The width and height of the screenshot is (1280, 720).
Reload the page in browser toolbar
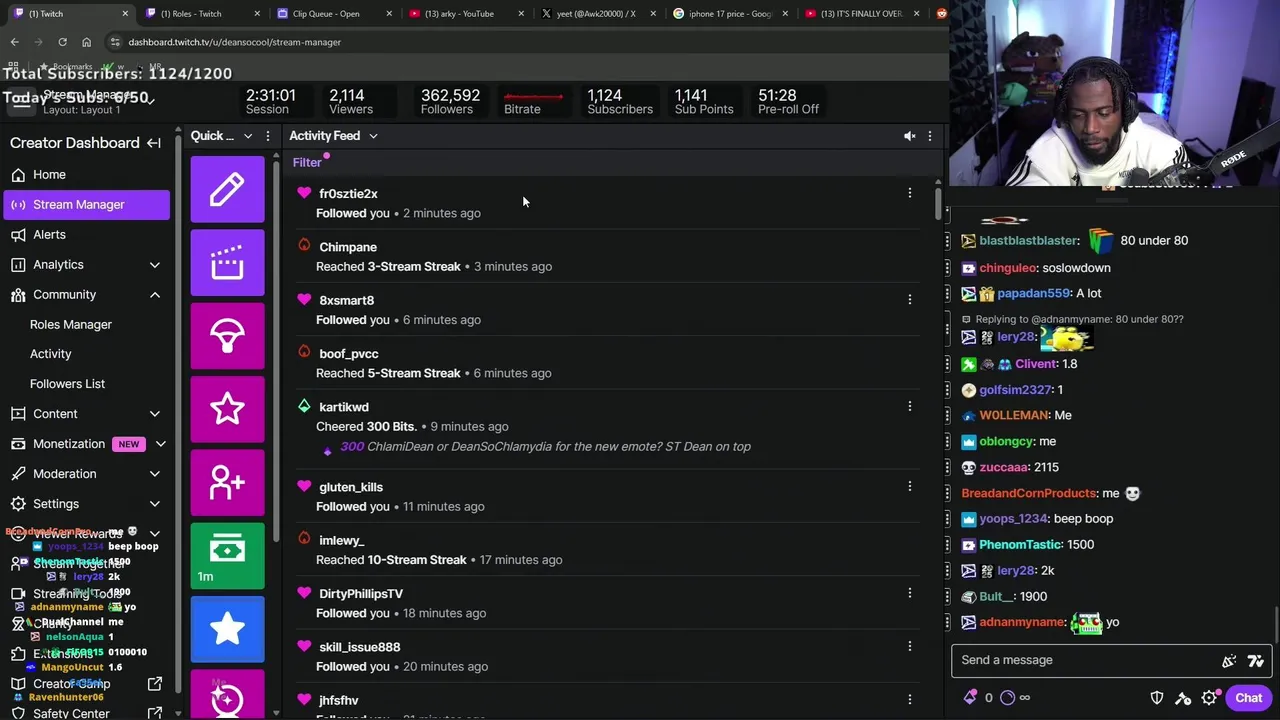(62, 42)
